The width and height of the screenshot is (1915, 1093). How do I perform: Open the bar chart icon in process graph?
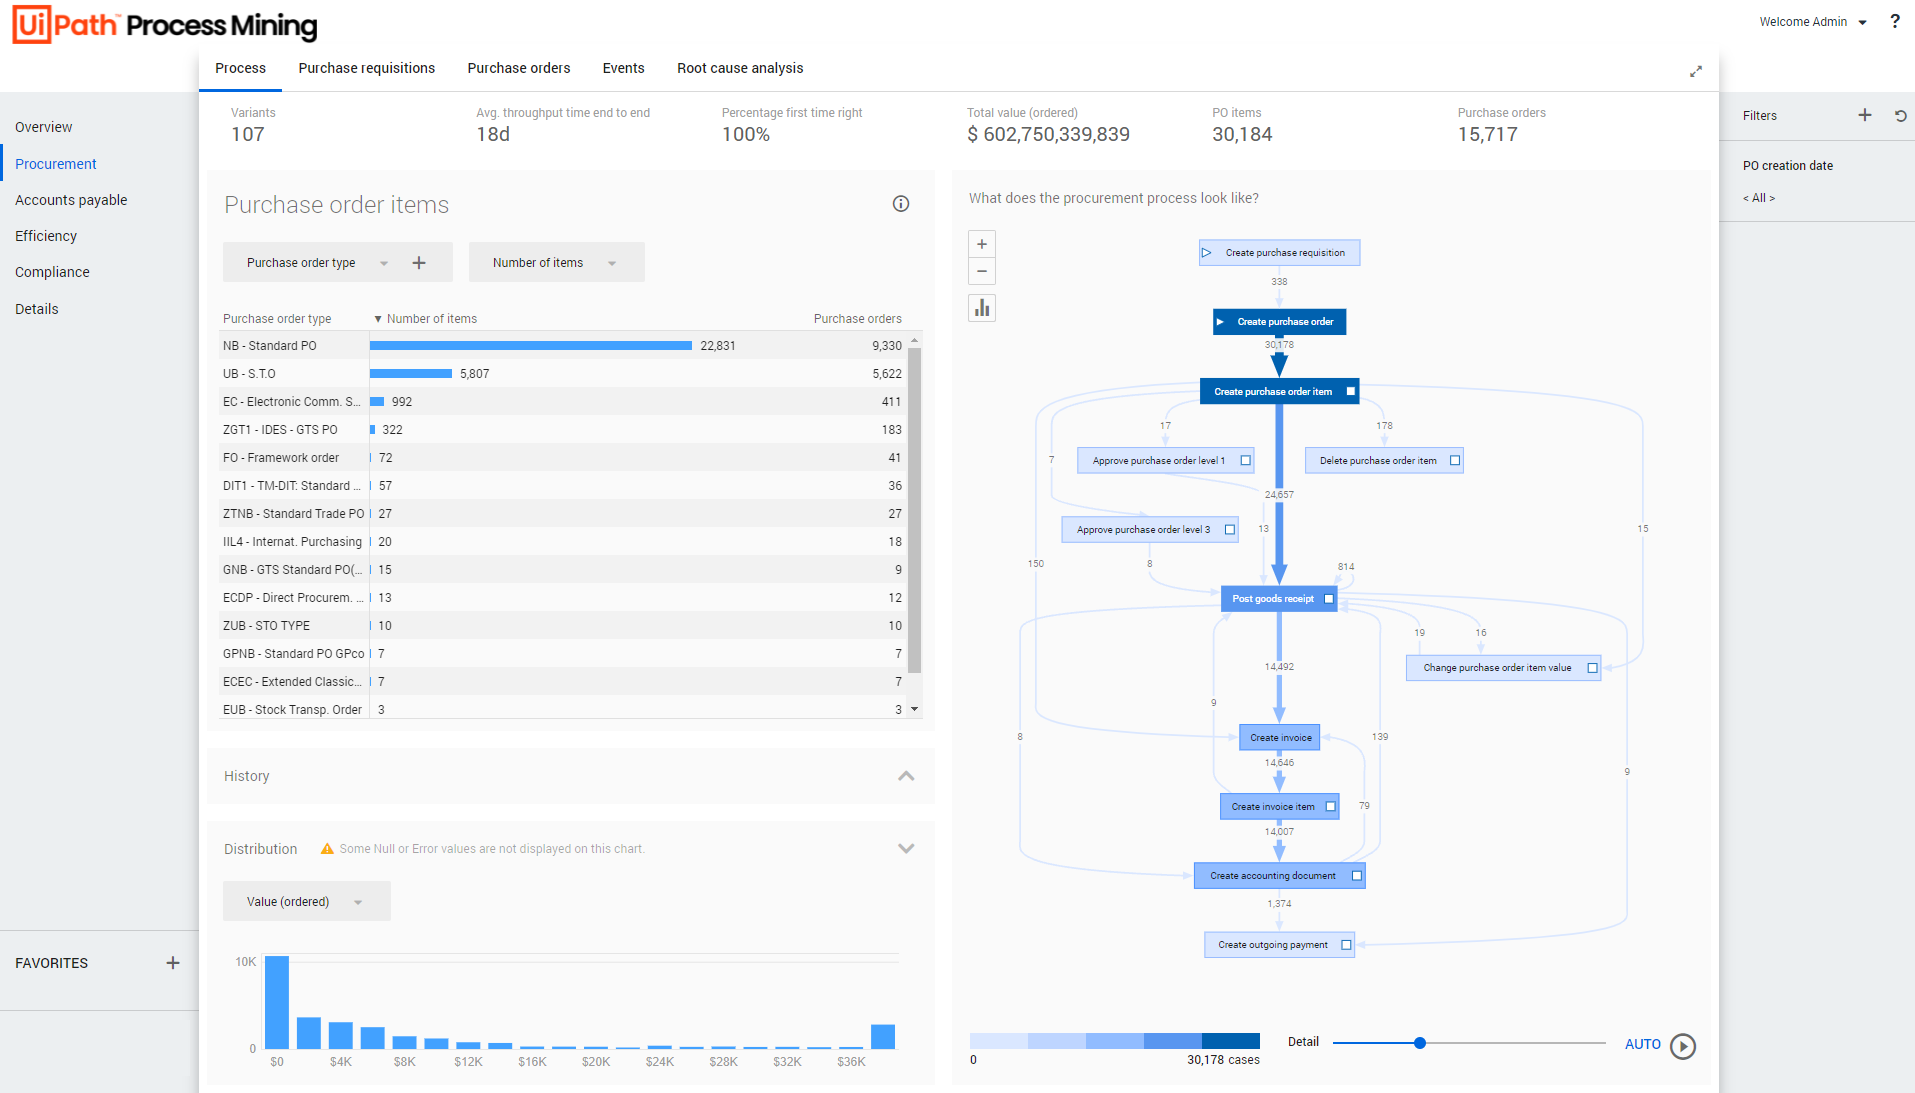click(x=982, y=308)
